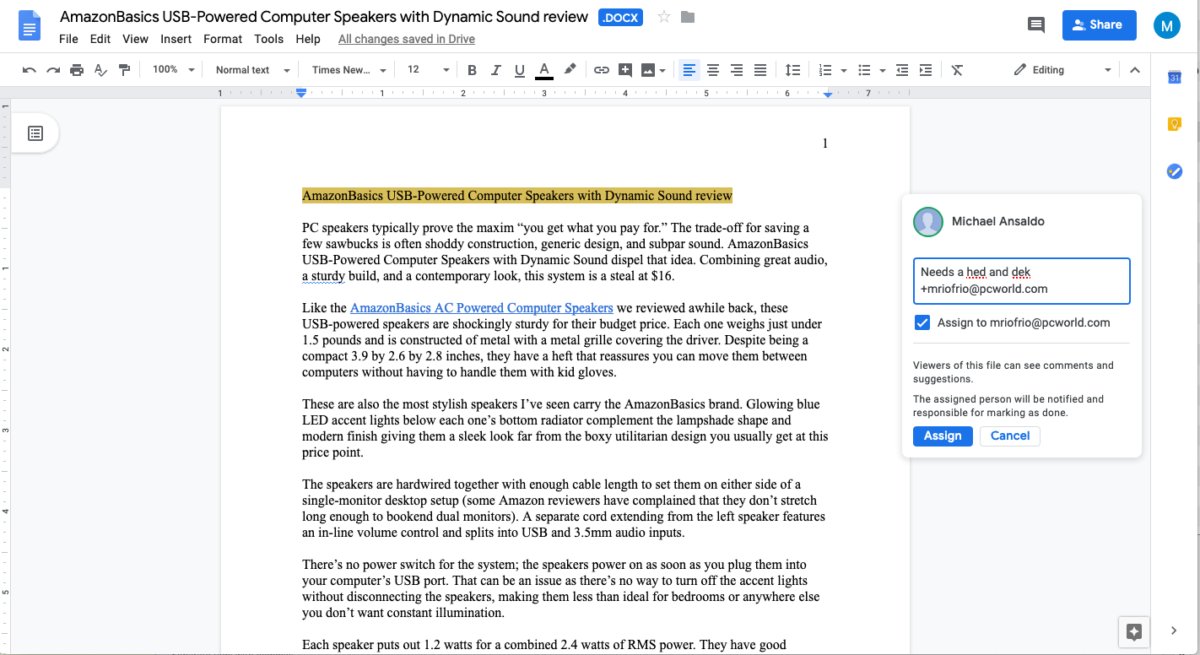1200x655 pixels.
Task: Apply bulleted list
Action: point(865,70)
